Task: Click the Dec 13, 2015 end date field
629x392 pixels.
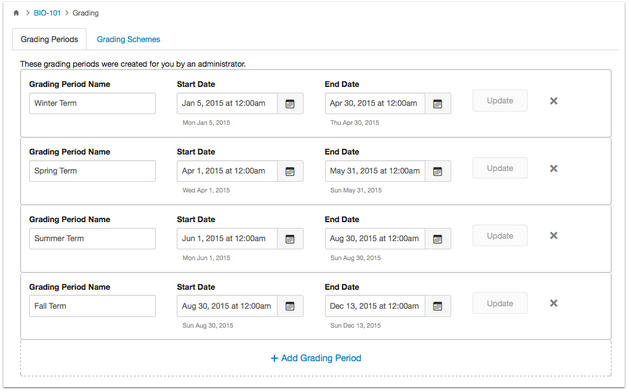Action: coord(375,306)
